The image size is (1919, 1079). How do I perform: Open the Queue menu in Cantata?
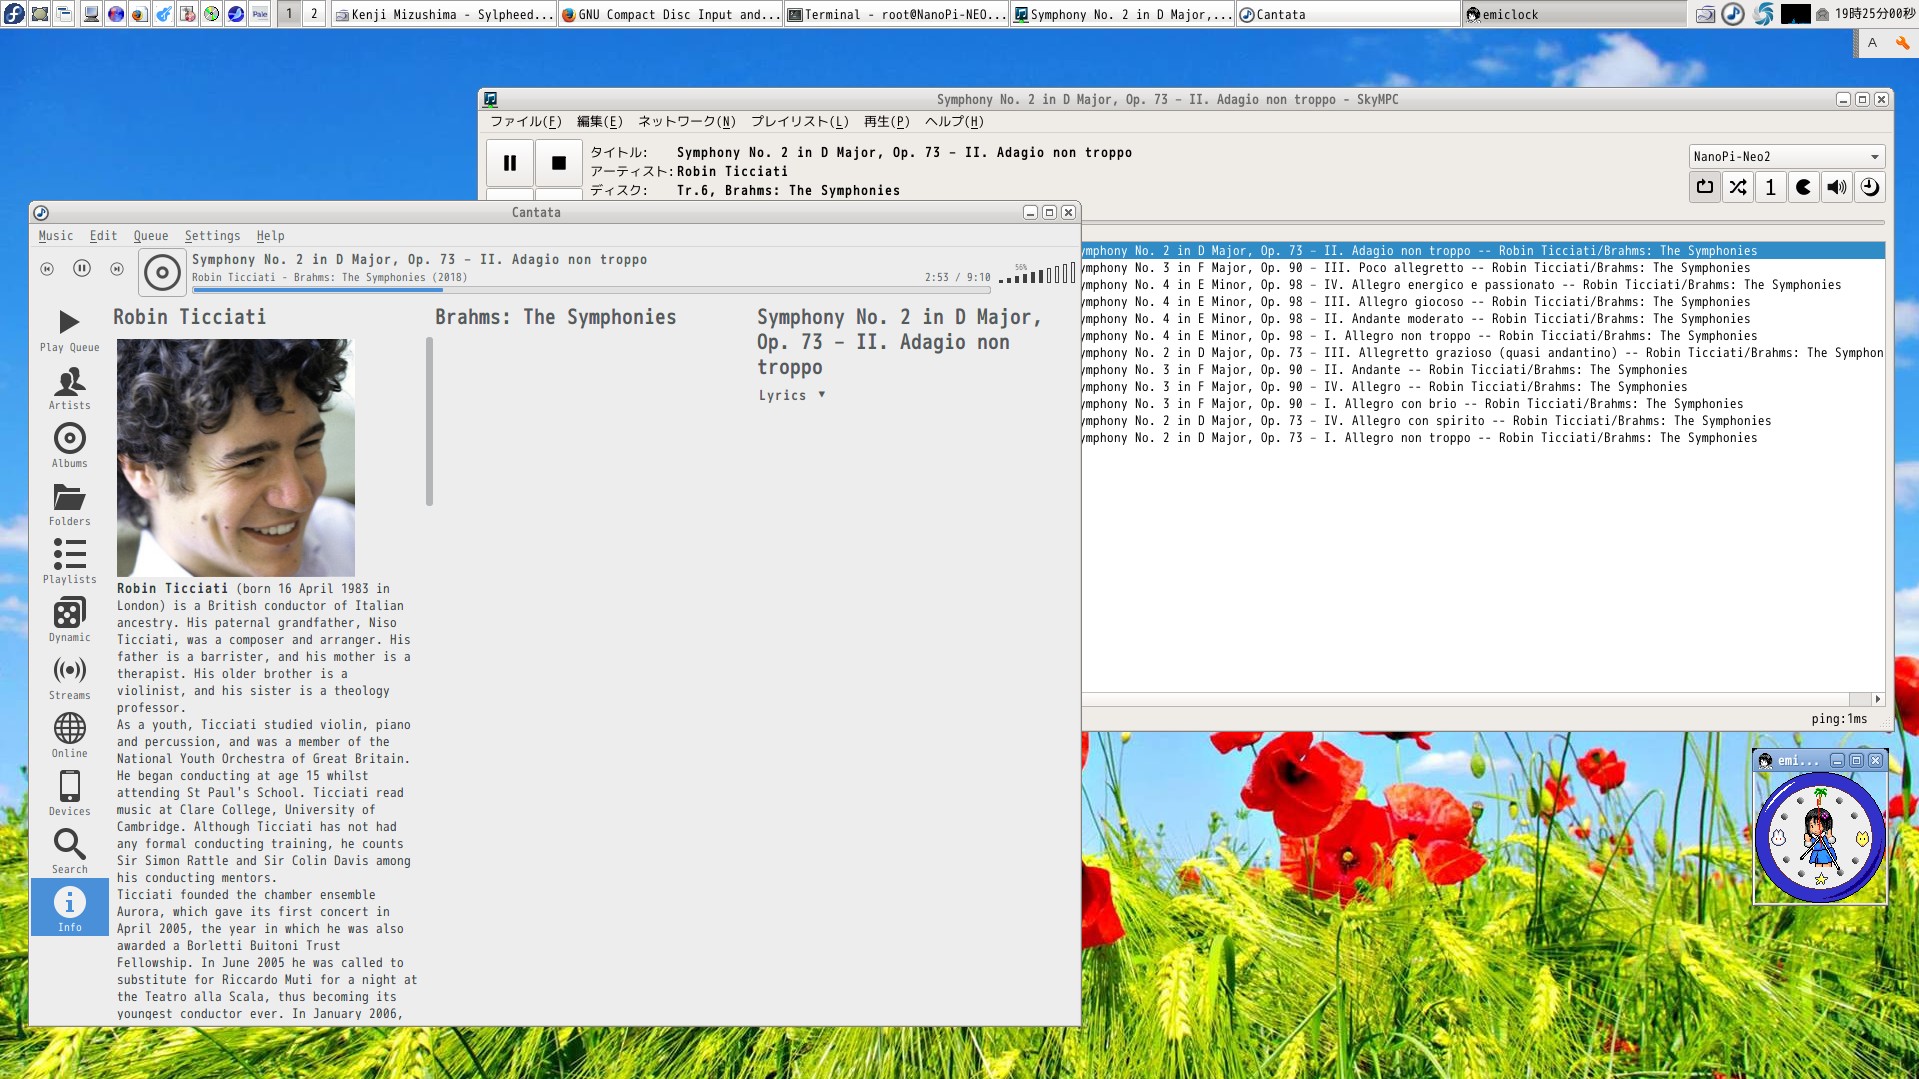pos(151,236)
